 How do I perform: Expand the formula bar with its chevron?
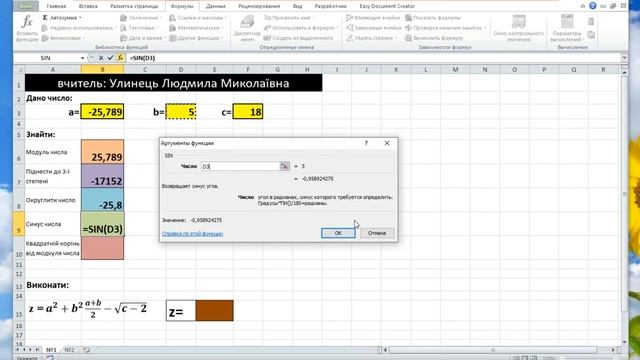pos(624,58)
